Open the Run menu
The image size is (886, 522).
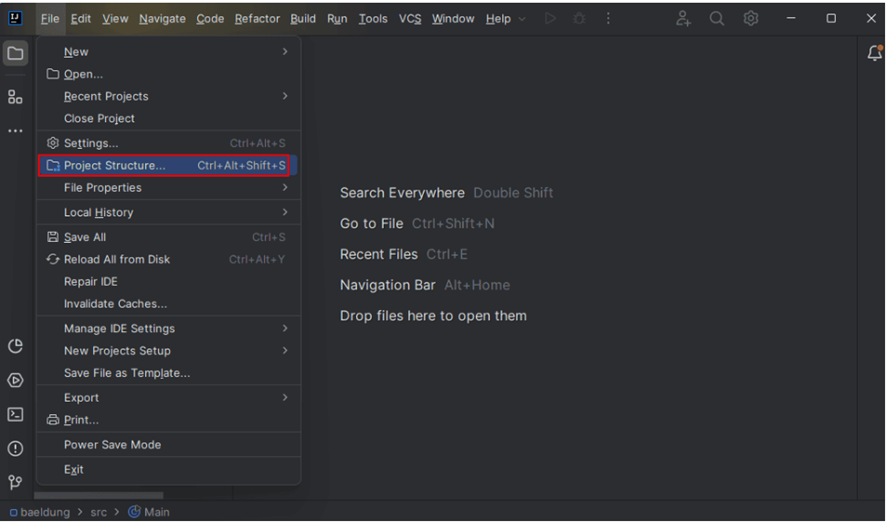(337, 19)
